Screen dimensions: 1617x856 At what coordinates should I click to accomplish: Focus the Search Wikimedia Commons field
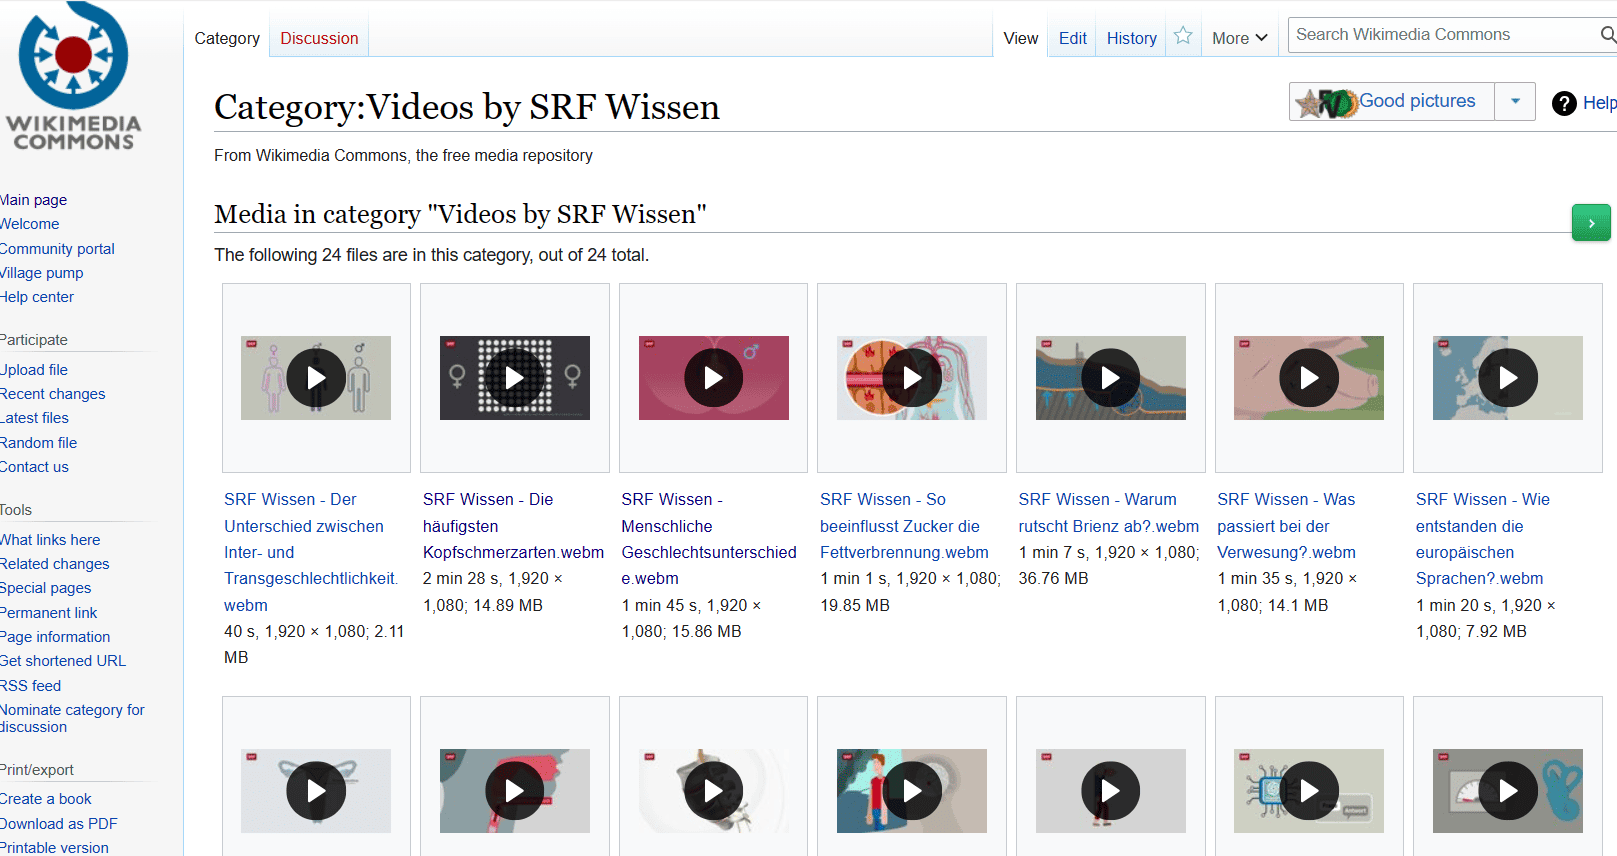pyautogui.click(x=1444, y=35)
